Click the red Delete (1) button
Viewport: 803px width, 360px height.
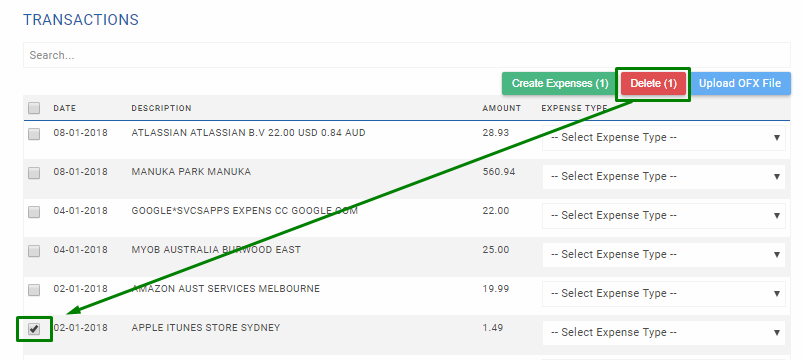click(x=653, y=83)
